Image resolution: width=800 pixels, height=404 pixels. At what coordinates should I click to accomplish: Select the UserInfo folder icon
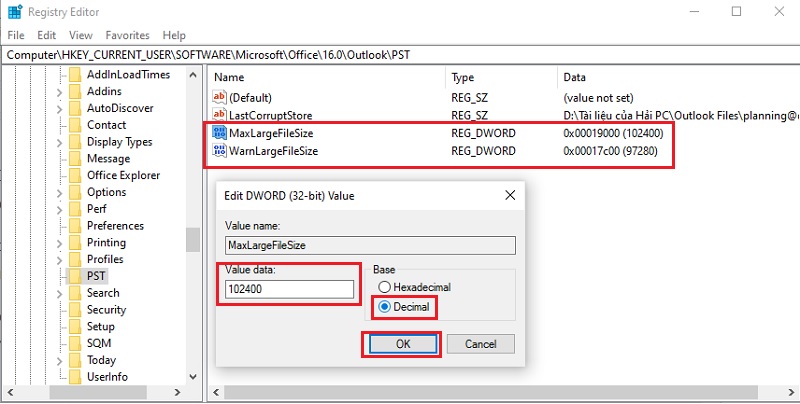click(73, 377)
